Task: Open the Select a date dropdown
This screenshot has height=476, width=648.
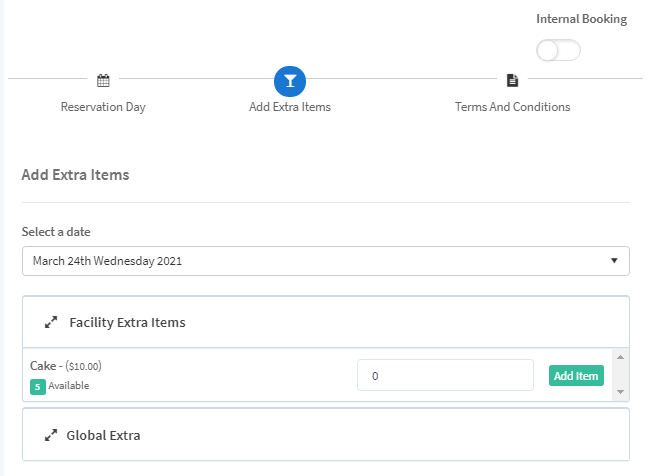Action: (325, 261)
